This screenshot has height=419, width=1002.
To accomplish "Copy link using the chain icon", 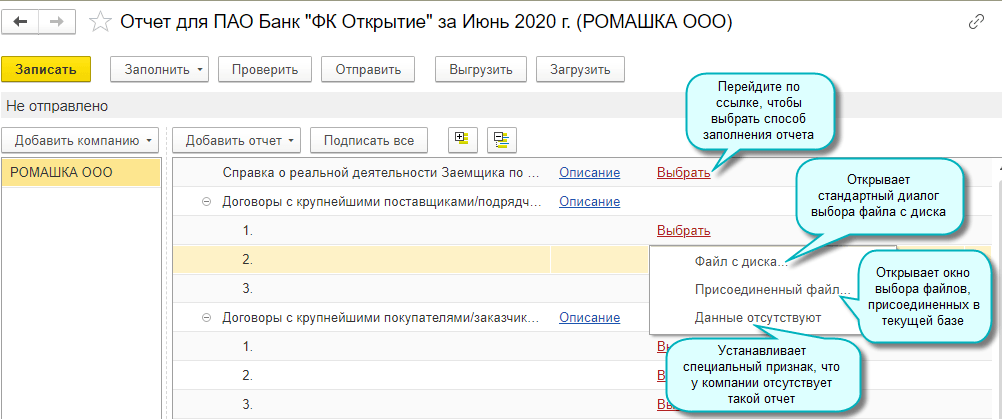I will (976, 22).
